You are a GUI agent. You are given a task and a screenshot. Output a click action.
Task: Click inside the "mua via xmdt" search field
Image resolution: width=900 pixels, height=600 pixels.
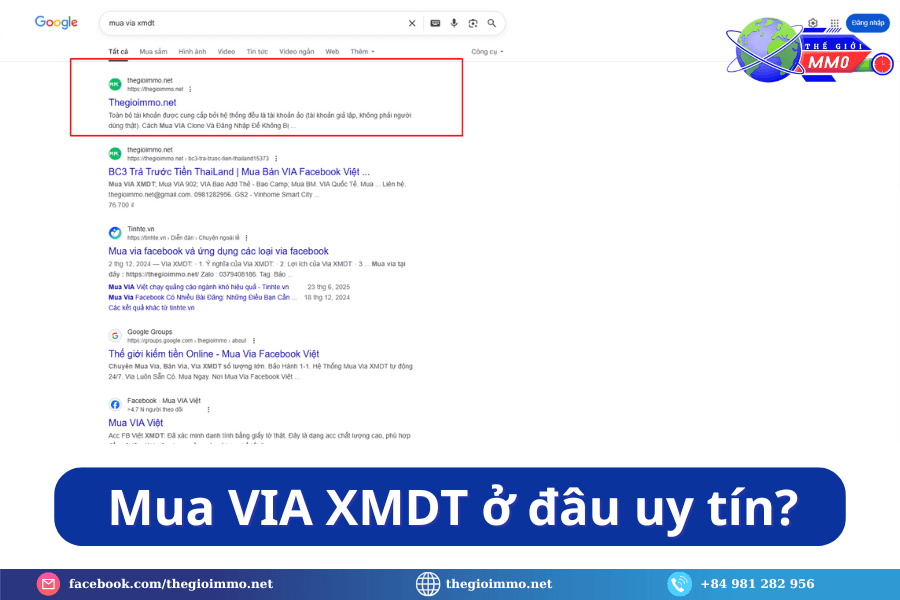(250, 23)
